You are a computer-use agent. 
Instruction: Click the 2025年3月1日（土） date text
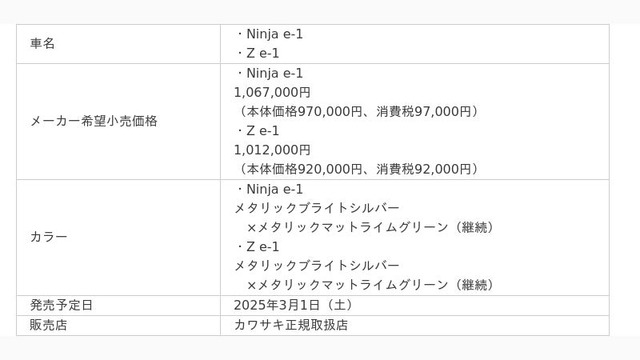[295, 305]
